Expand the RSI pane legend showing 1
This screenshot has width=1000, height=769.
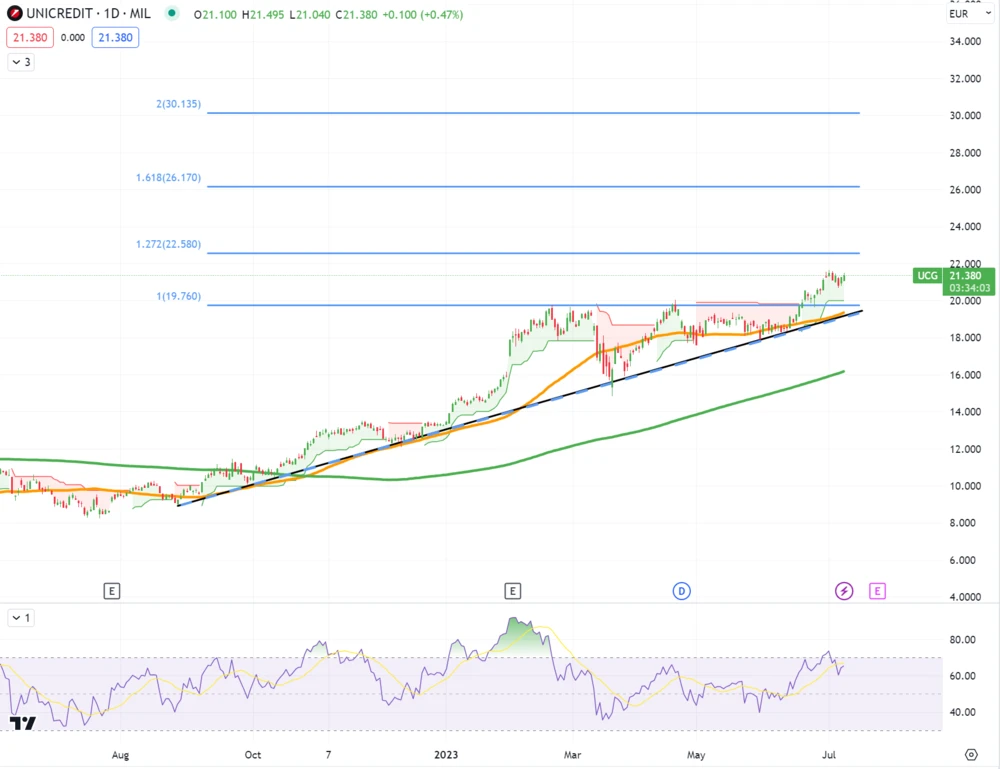pos(21,618)
